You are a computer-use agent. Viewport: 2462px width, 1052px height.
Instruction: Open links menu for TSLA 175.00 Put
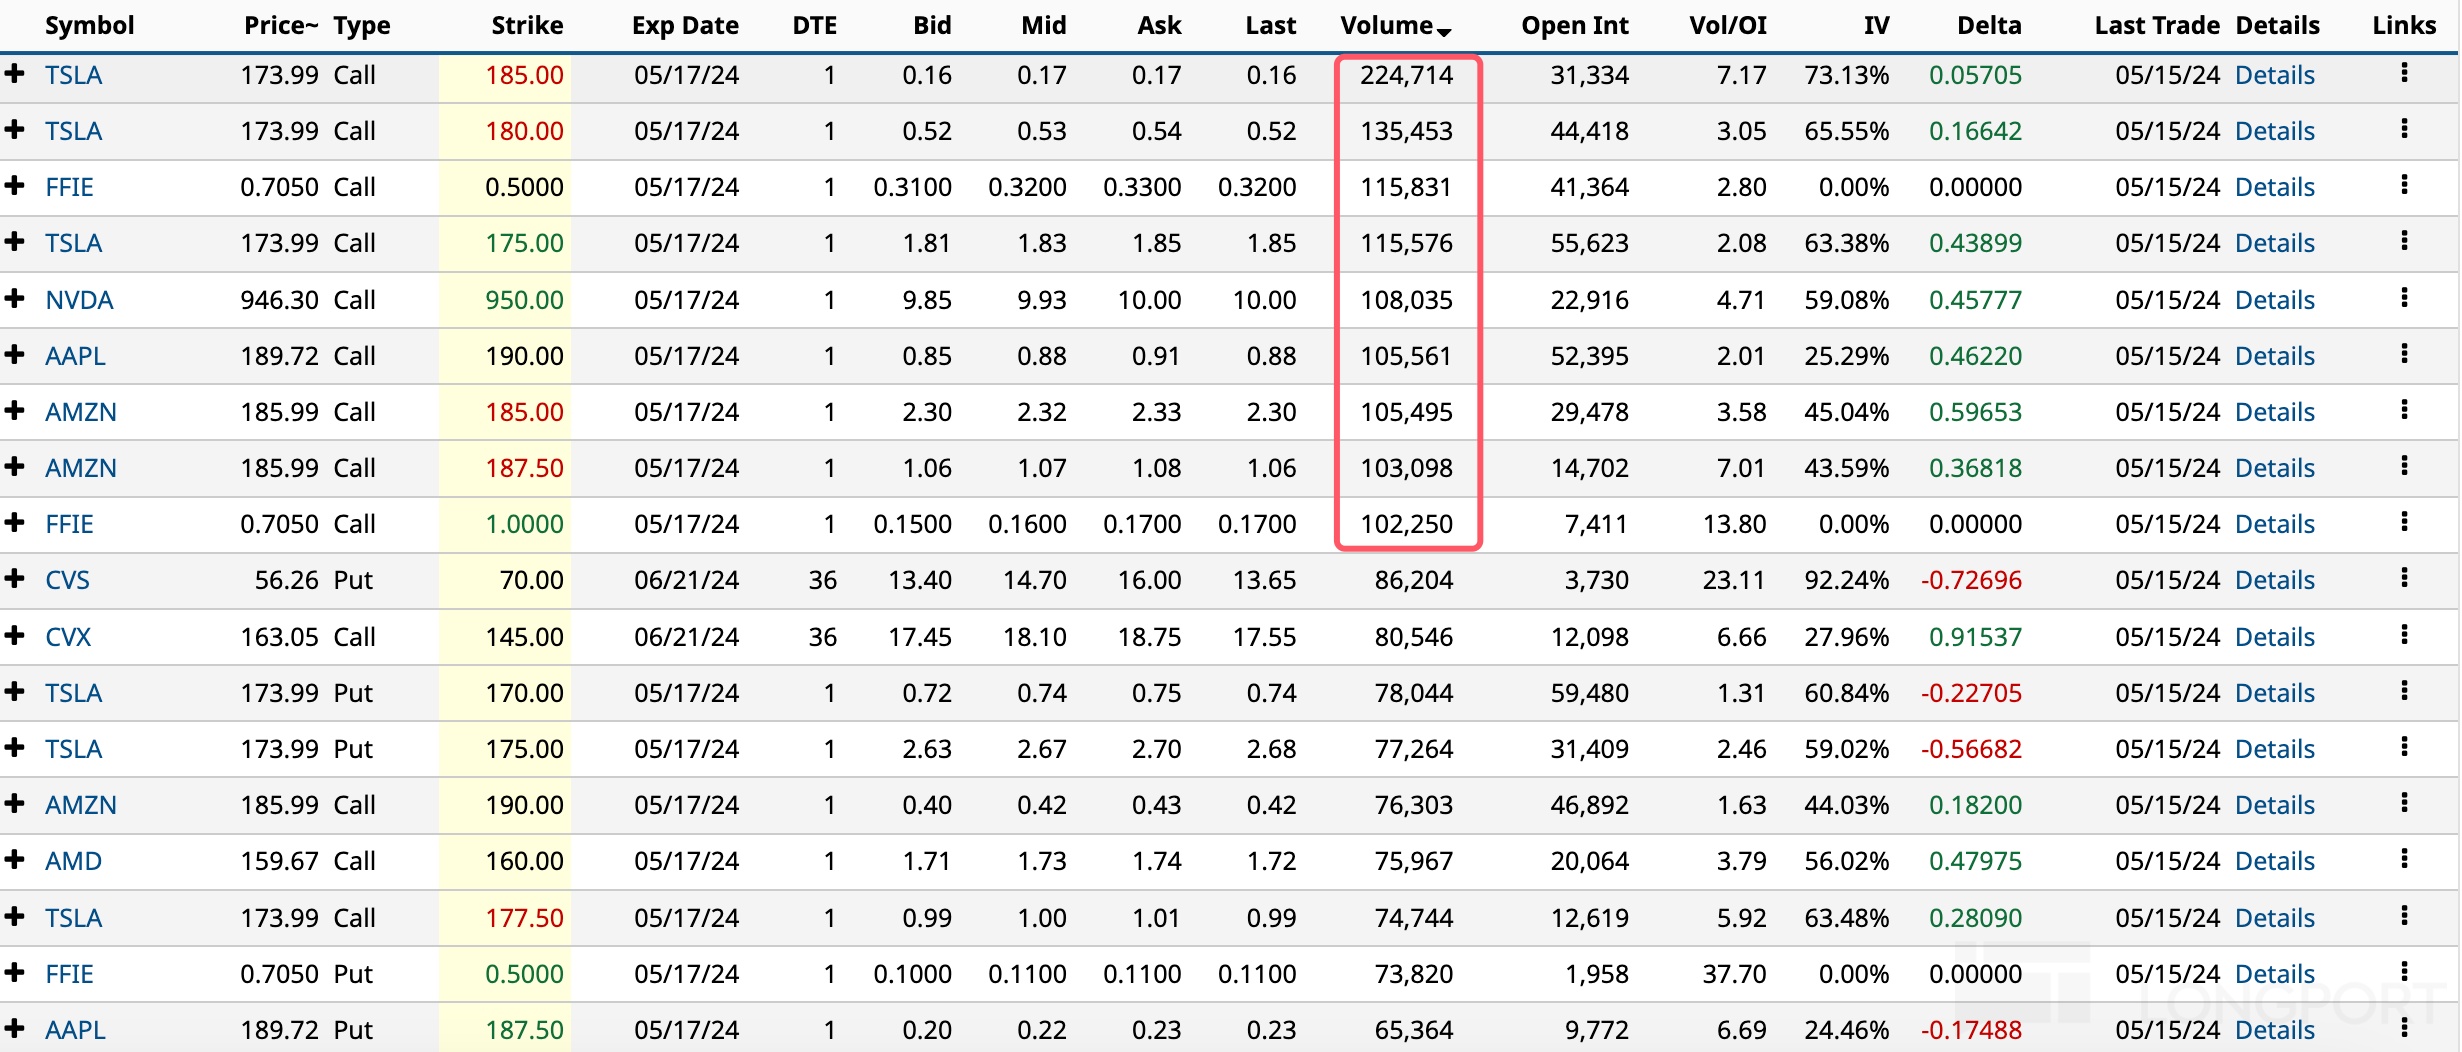(x=2404, y=747)
